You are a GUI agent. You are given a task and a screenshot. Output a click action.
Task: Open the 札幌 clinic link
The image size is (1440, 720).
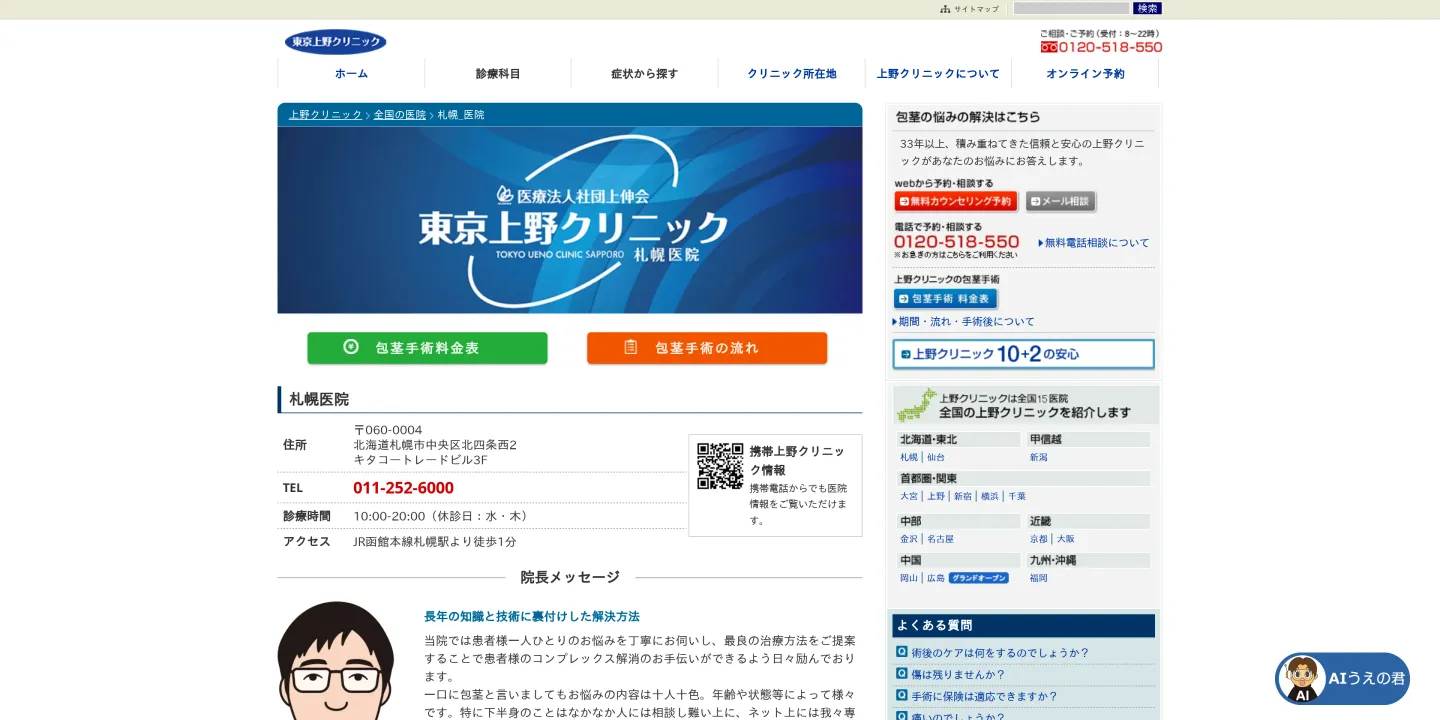[x=909, y=457]
